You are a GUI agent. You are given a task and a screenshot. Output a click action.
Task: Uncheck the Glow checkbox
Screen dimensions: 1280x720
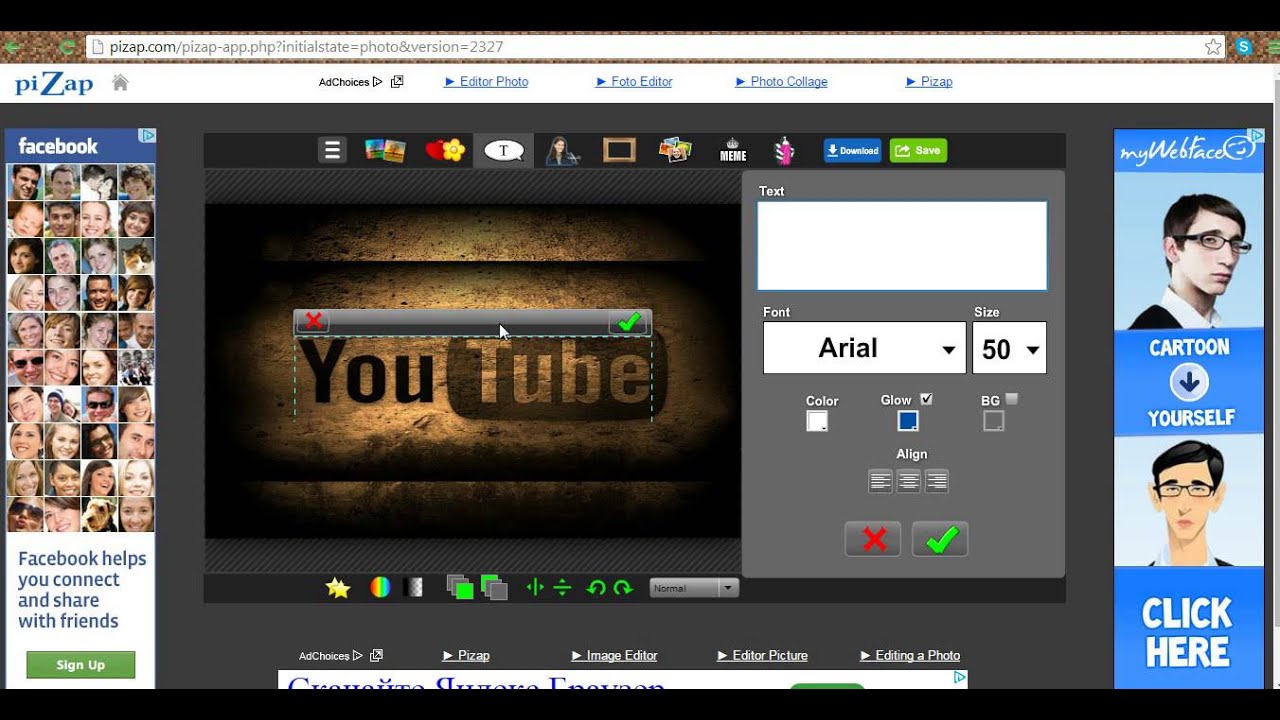pos(926,399)
